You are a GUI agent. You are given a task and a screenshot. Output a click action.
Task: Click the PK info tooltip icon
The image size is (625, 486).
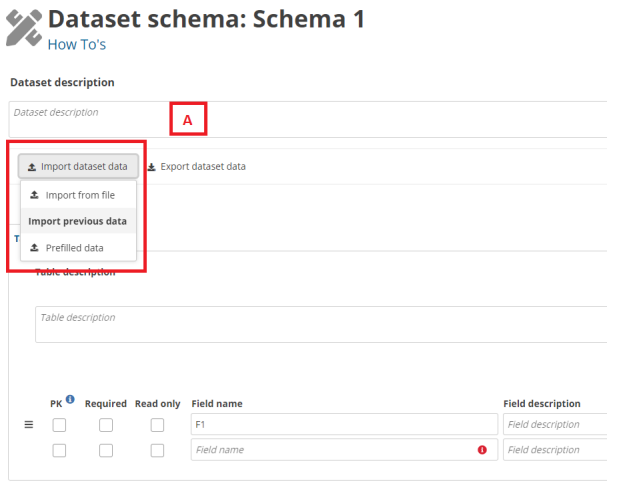click(70, 401)
